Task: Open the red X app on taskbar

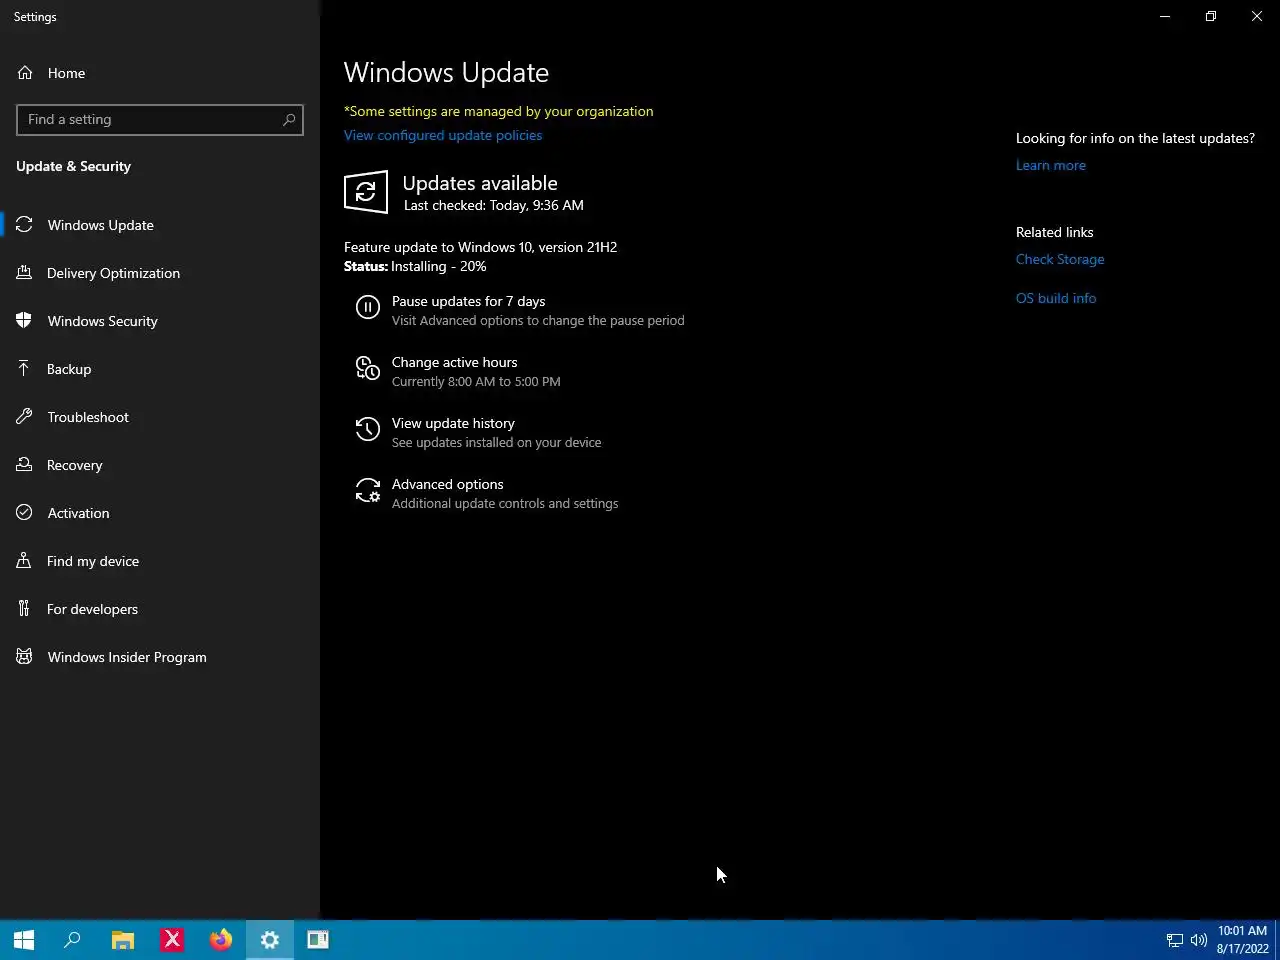Action: [172, 940]
